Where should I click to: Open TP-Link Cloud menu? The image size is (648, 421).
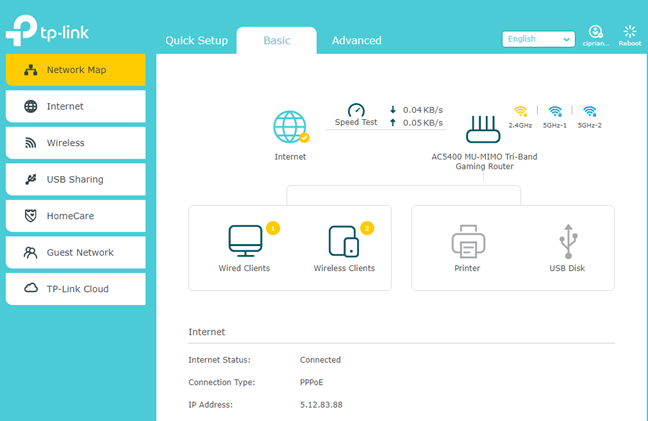(x=76, y=289)
